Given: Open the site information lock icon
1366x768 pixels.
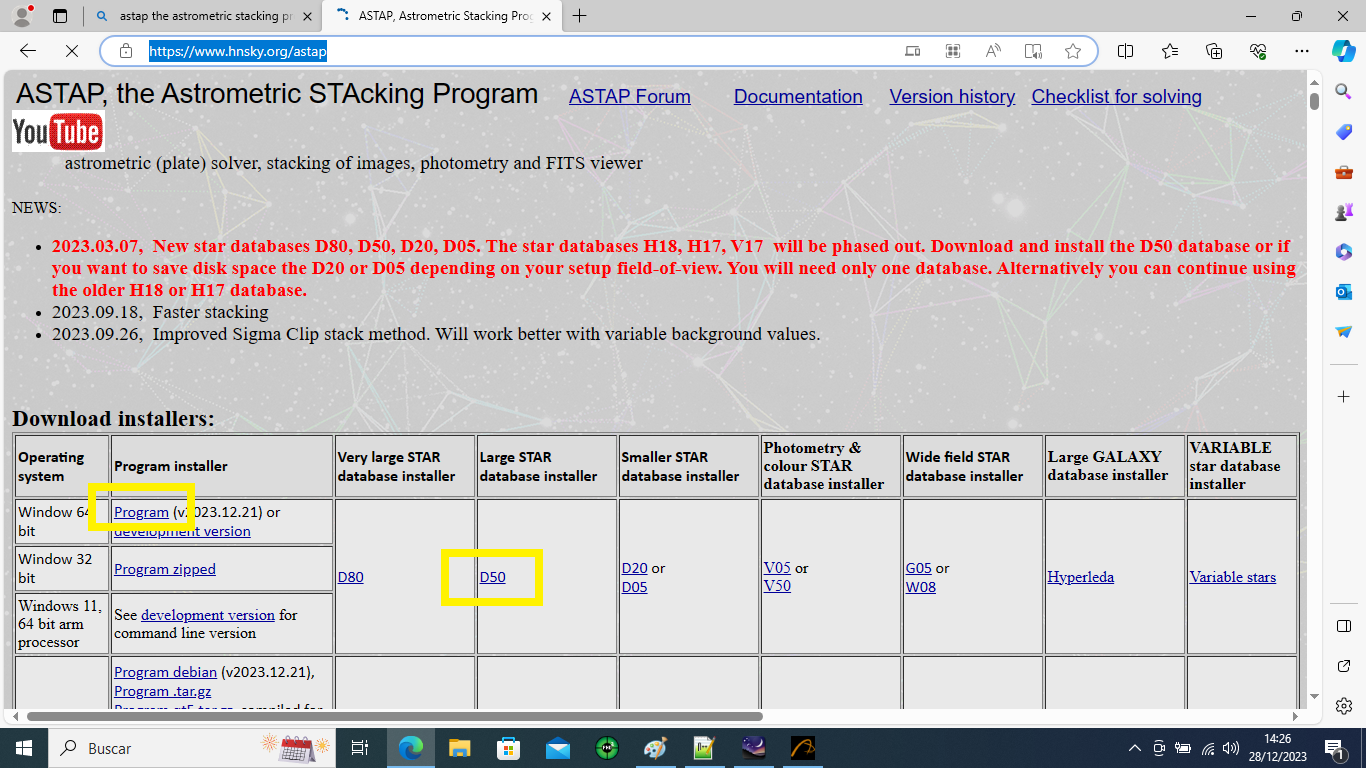Looking at the screenshot, I should [126, 51].
